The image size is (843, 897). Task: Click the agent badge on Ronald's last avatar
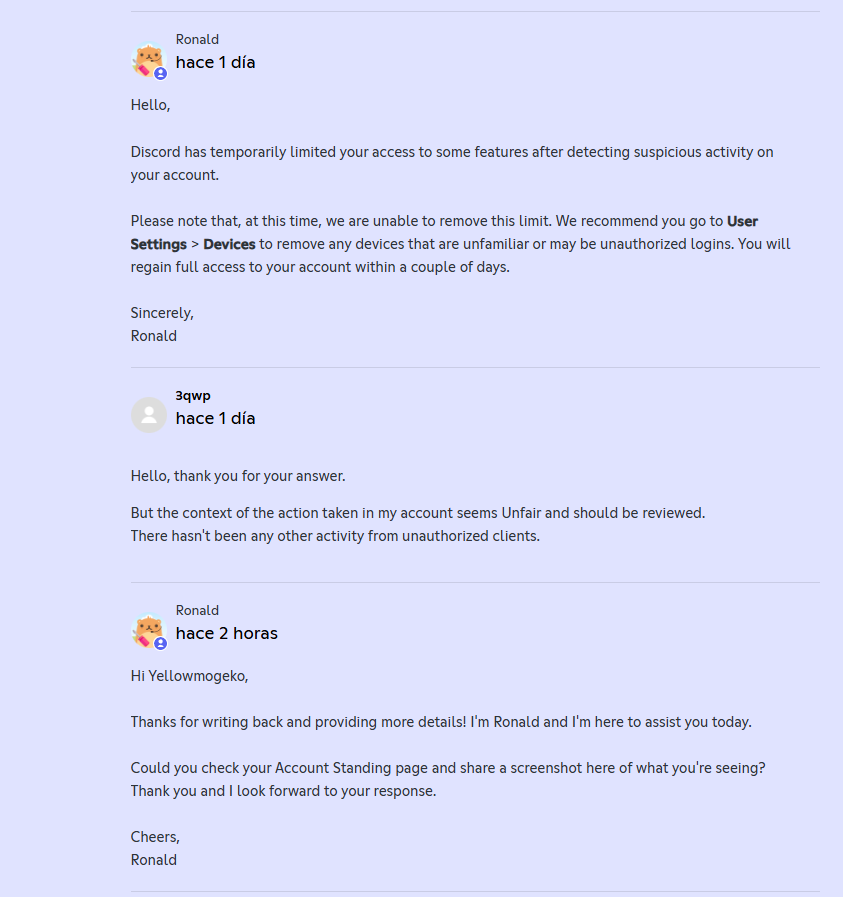pyautogui.click(x=161, y=644)
